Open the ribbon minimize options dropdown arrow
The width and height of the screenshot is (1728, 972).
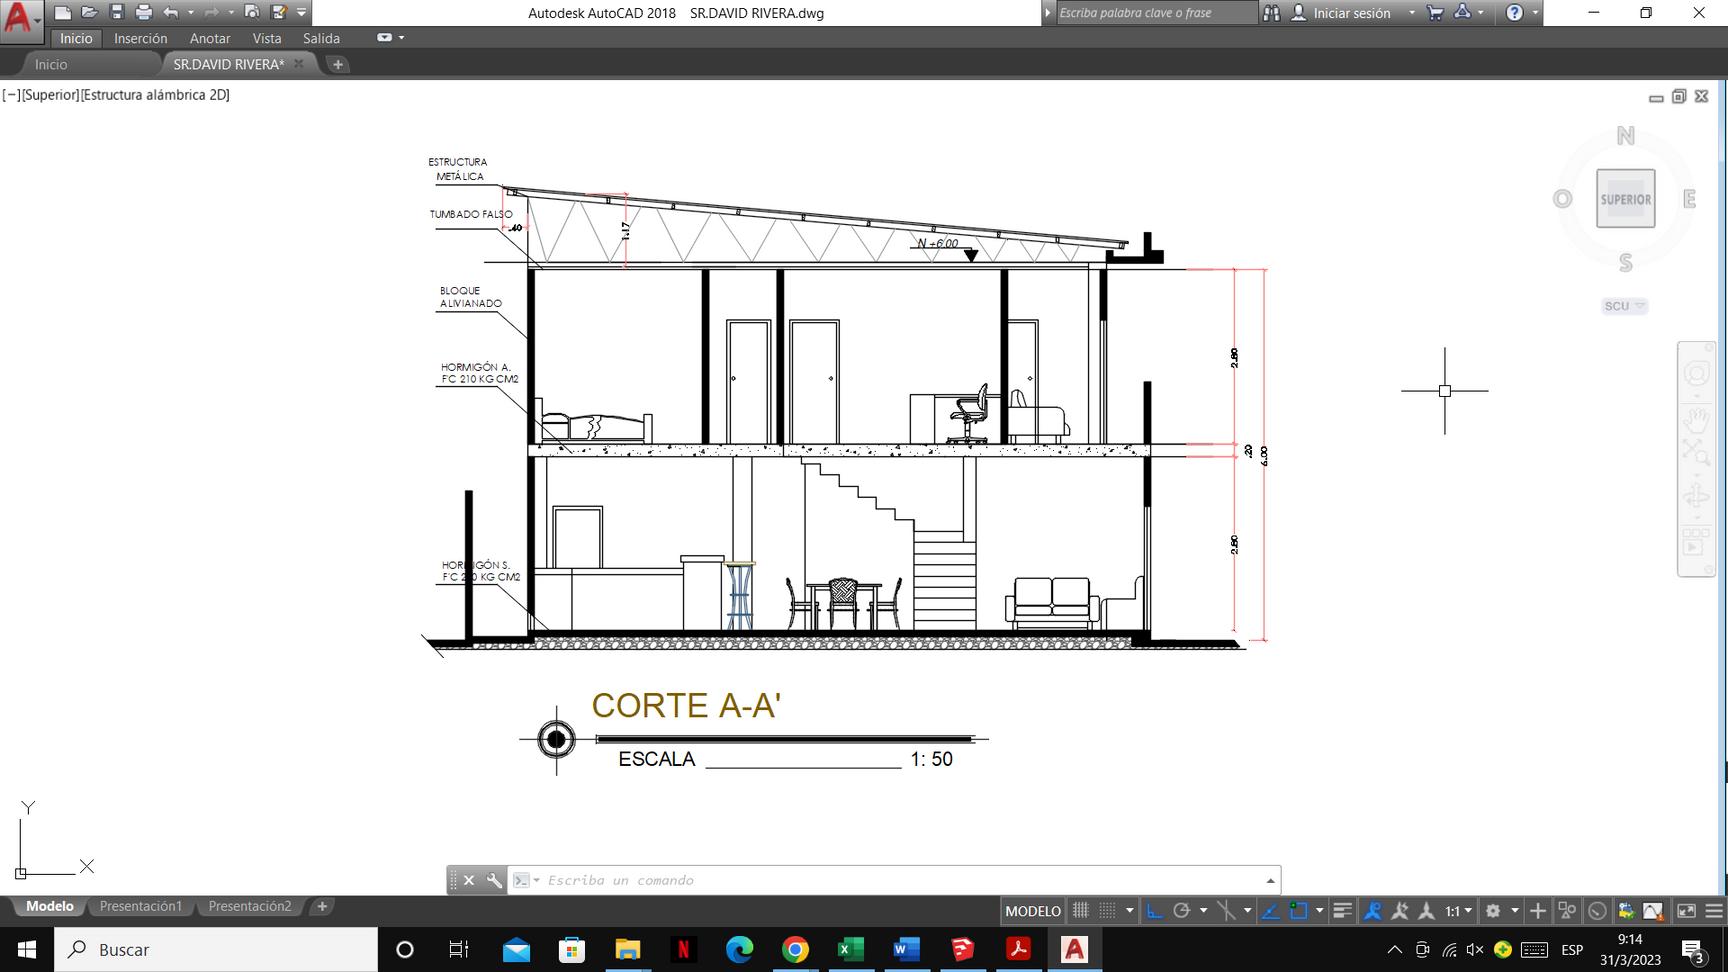402,37
